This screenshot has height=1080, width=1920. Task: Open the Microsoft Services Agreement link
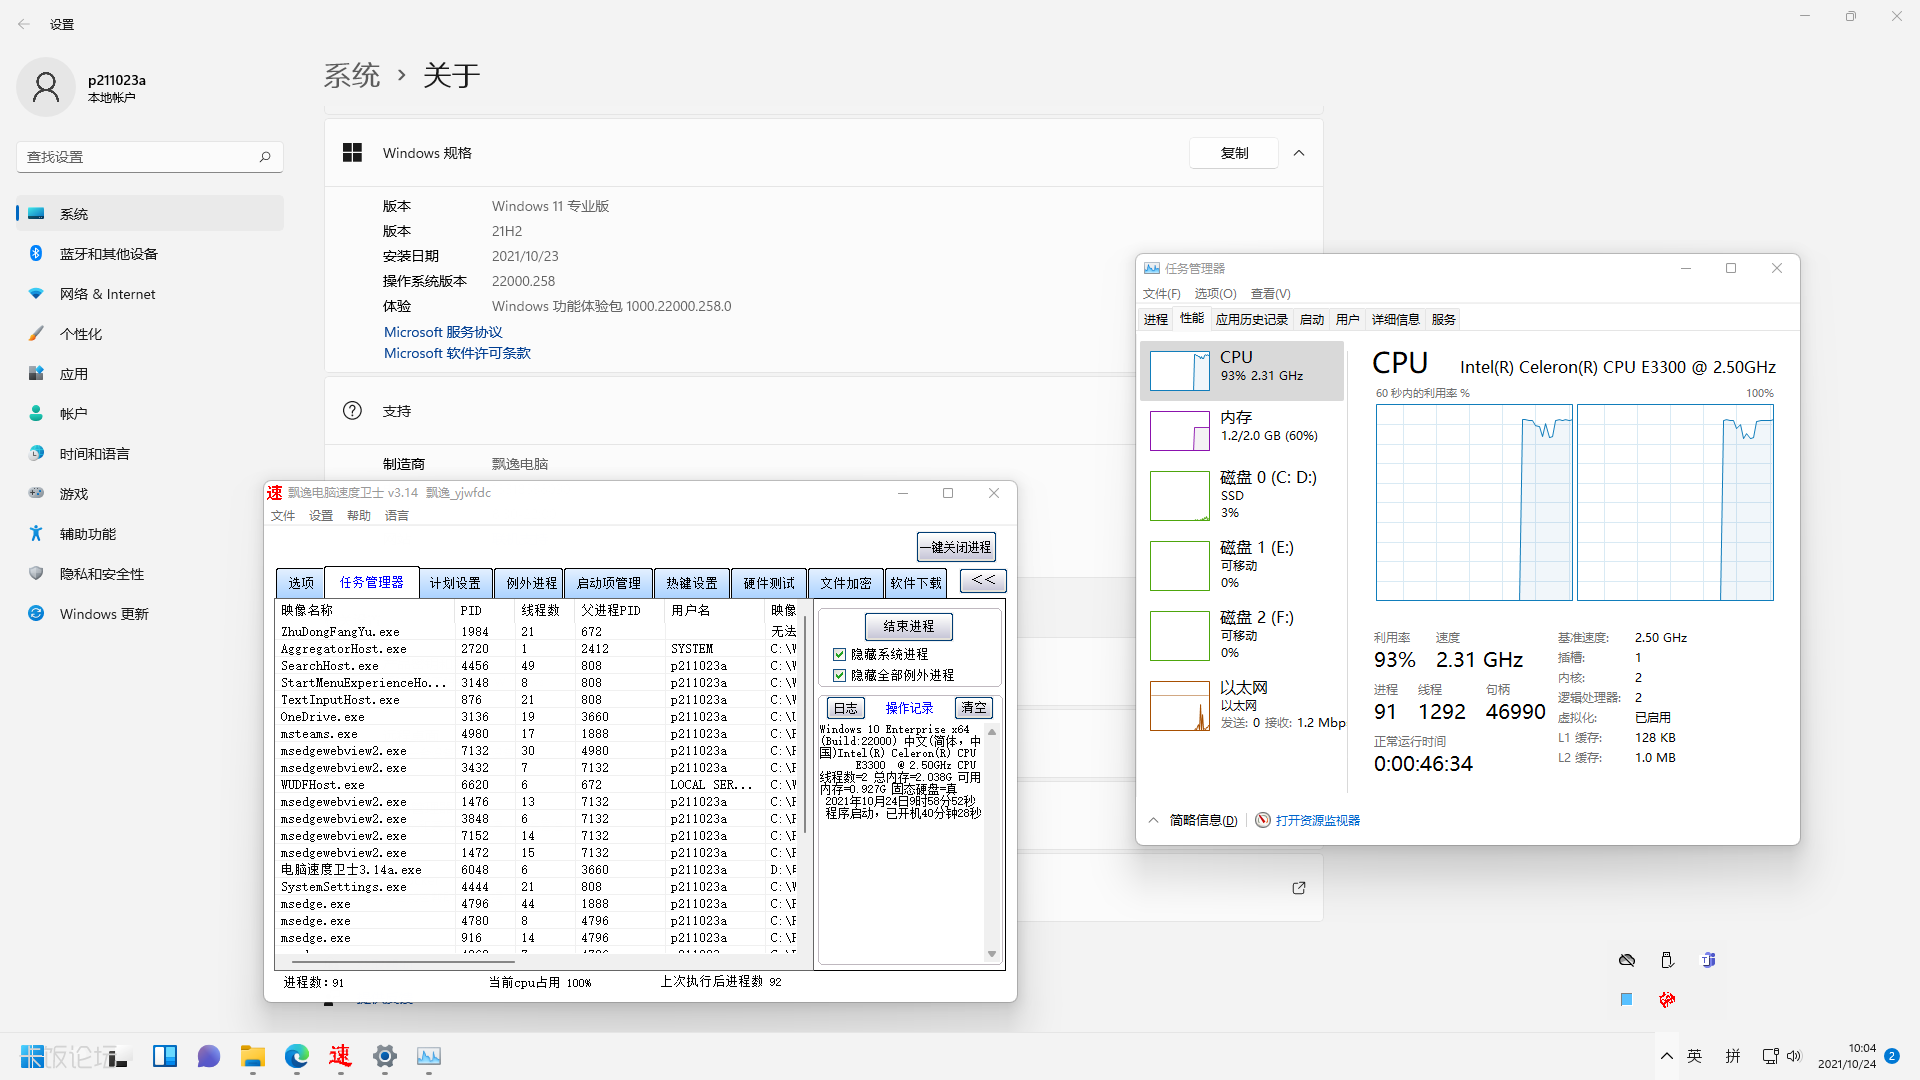tap(443, 332)
